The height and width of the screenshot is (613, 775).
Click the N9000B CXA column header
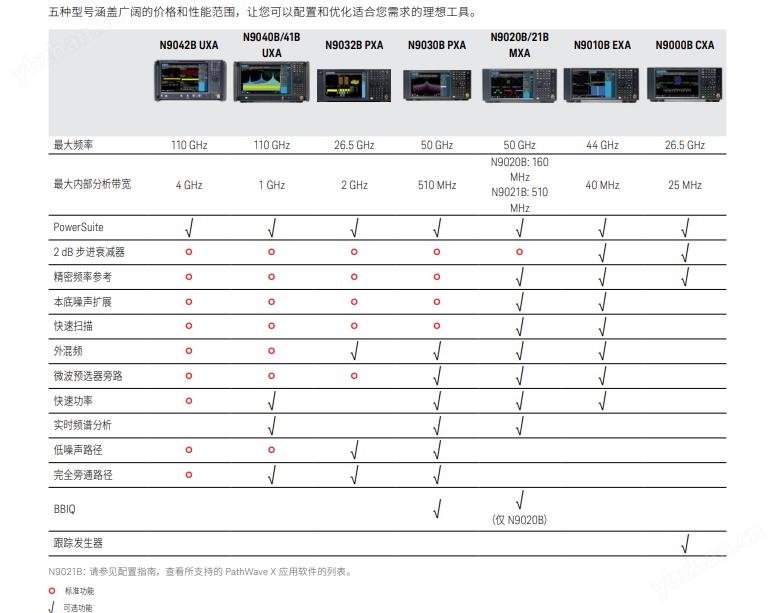[x=685, y=45]
